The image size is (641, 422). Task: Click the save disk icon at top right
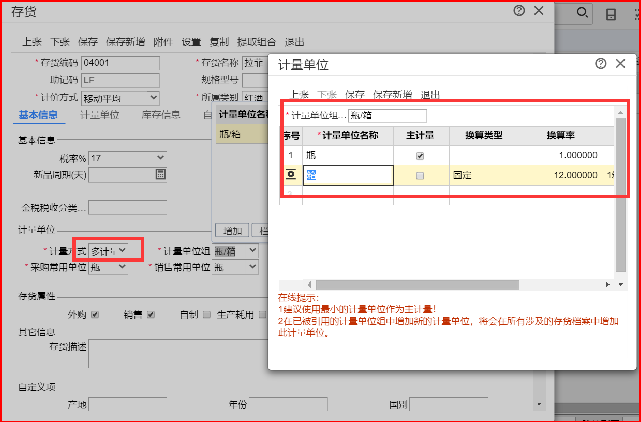[611, 15]
